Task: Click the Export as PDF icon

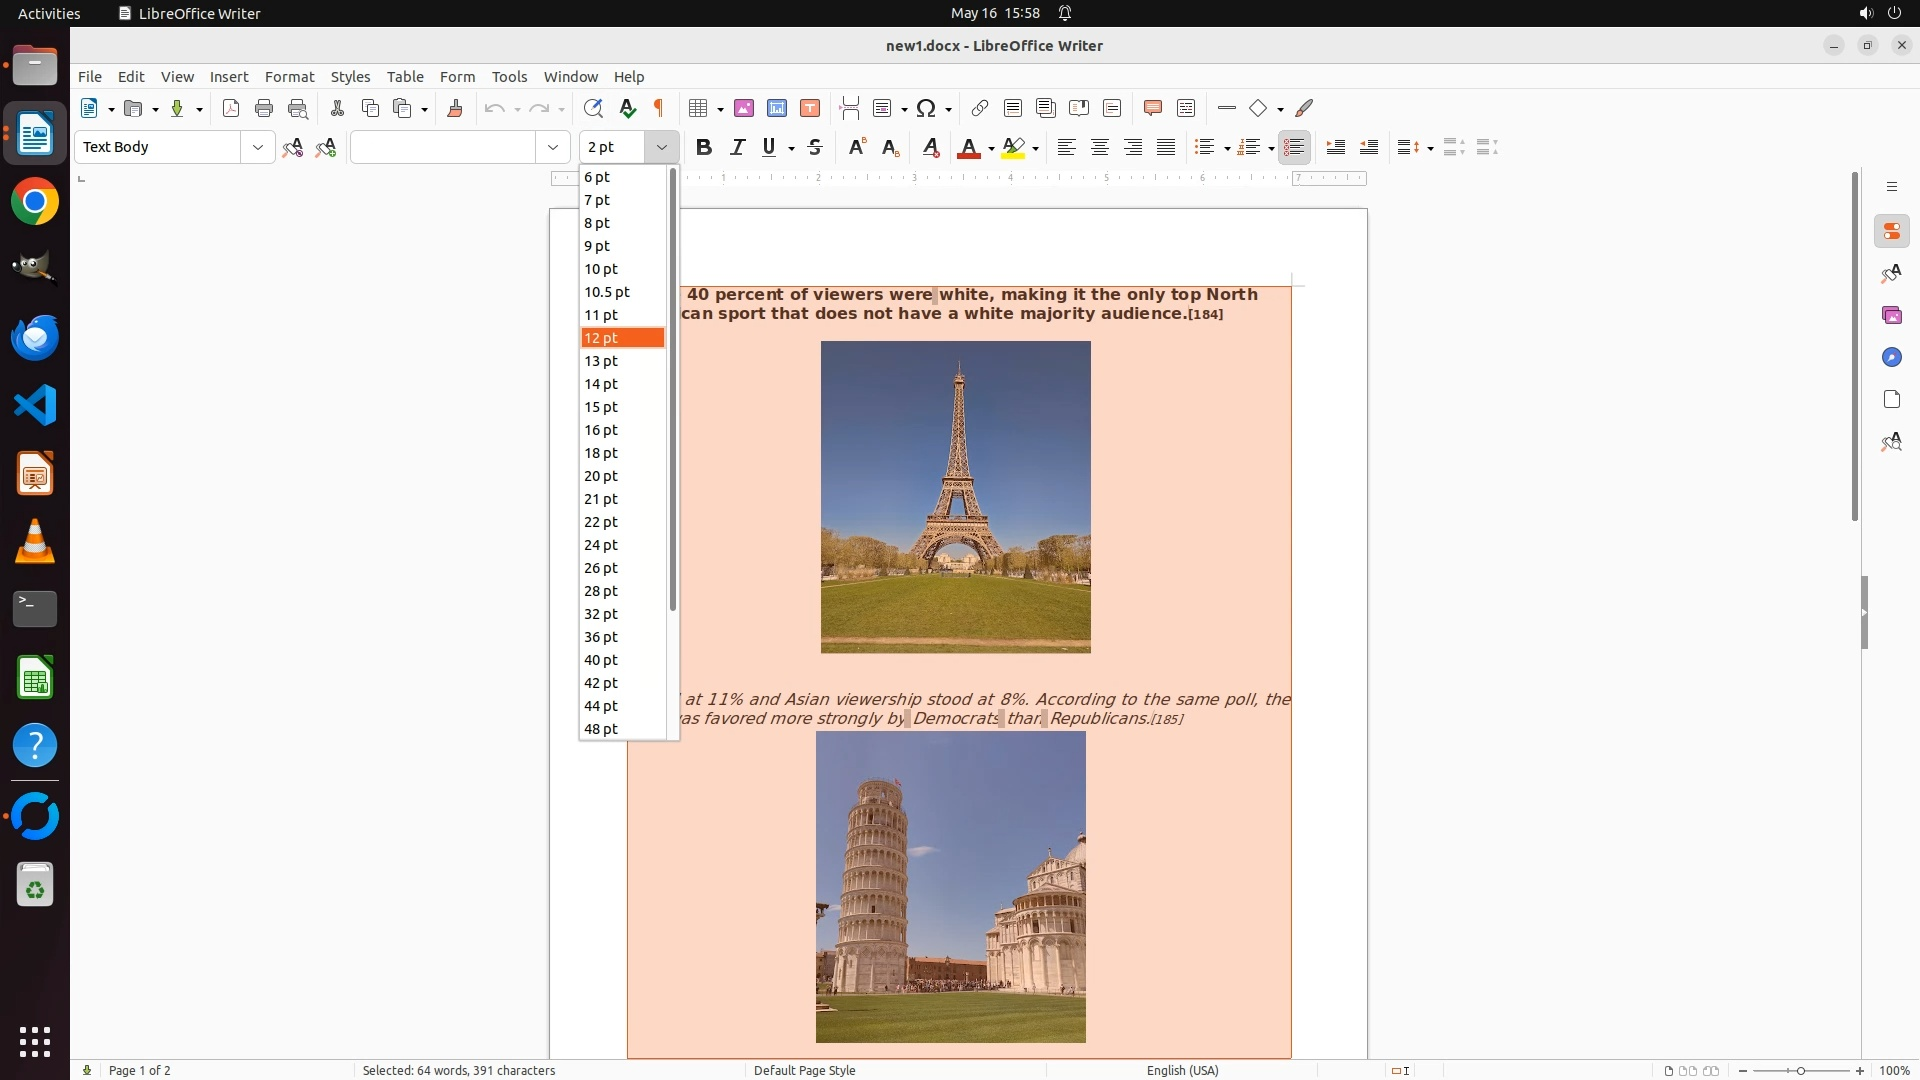Action: pyautogui.click(x=231, y=109)
